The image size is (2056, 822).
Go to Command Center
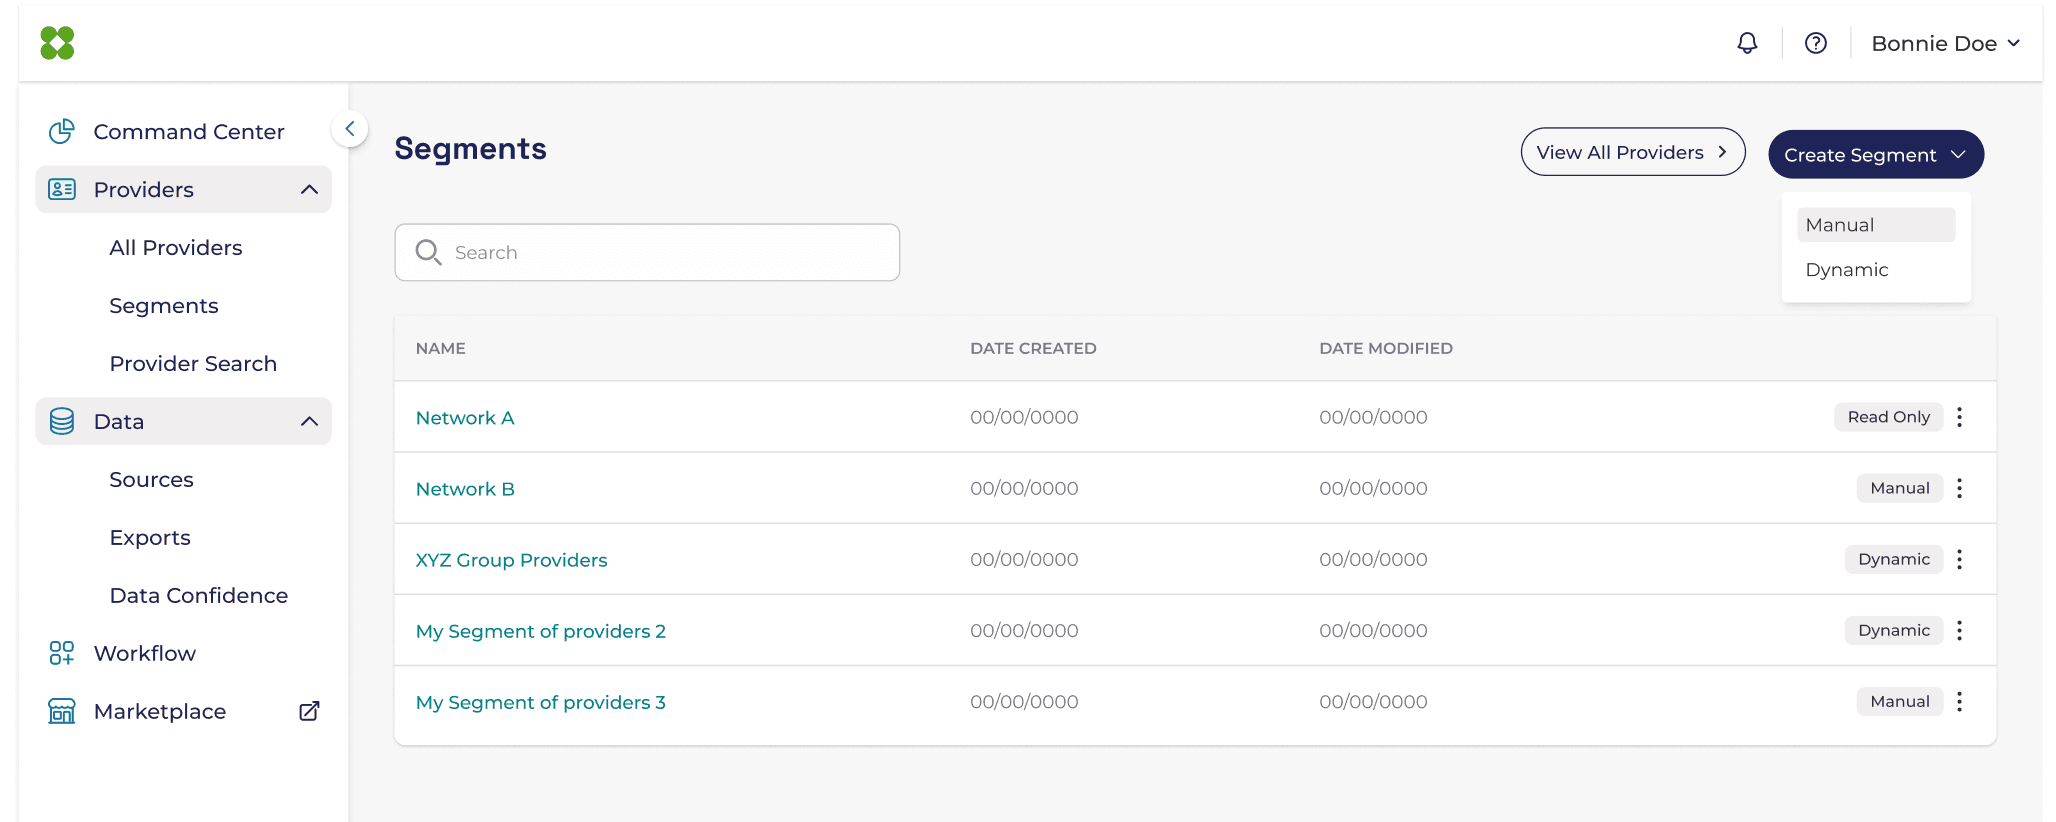coord(189,131)
